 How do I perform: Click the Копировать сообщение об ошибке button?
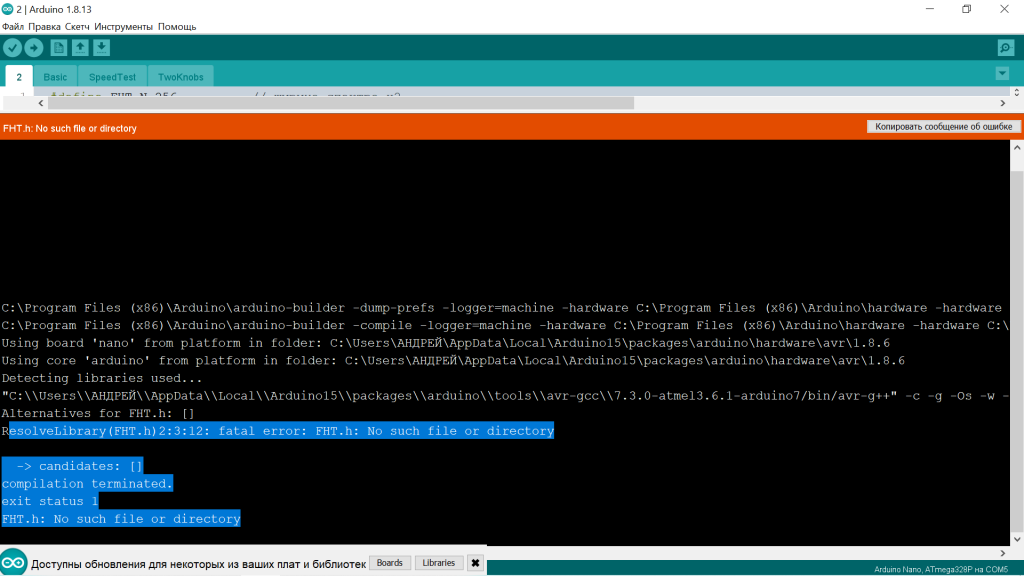pos(944,127)
